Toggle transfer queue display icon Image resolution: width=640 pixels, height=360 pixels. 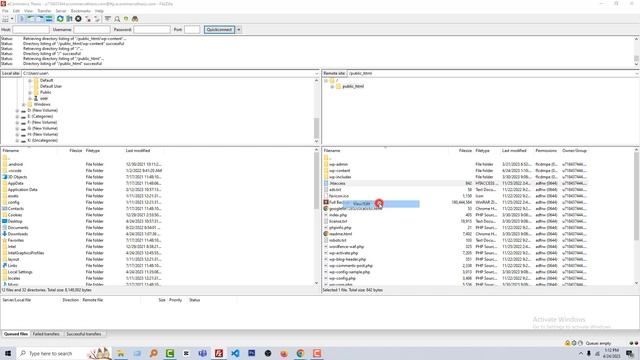tap(49, 19)
